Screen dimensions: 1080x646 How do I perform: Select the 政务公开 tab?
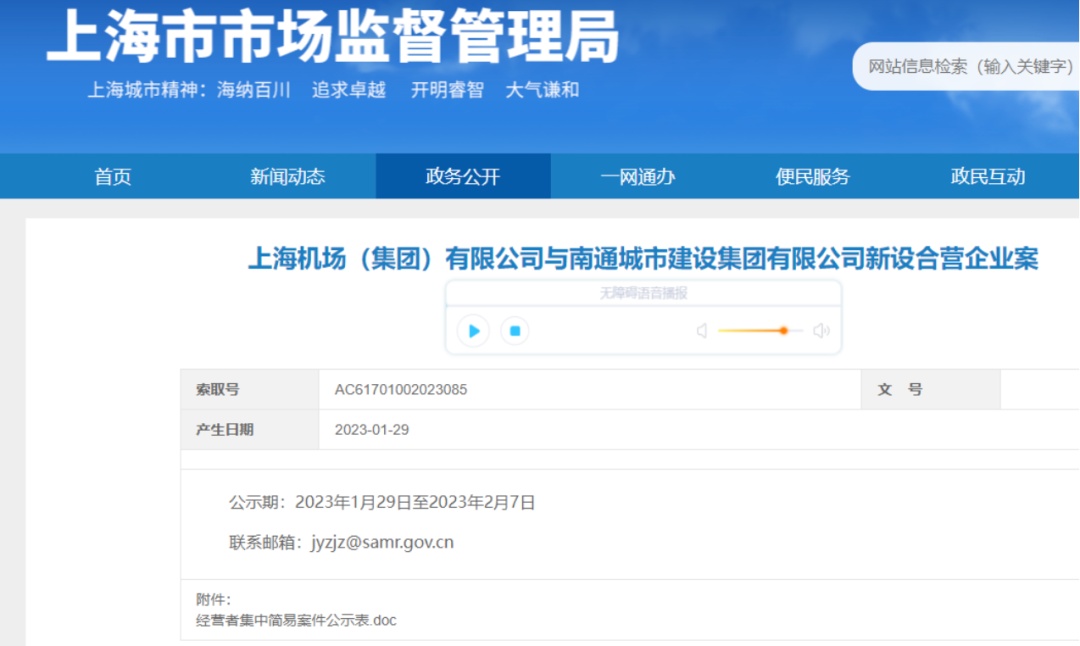(463, 177)
